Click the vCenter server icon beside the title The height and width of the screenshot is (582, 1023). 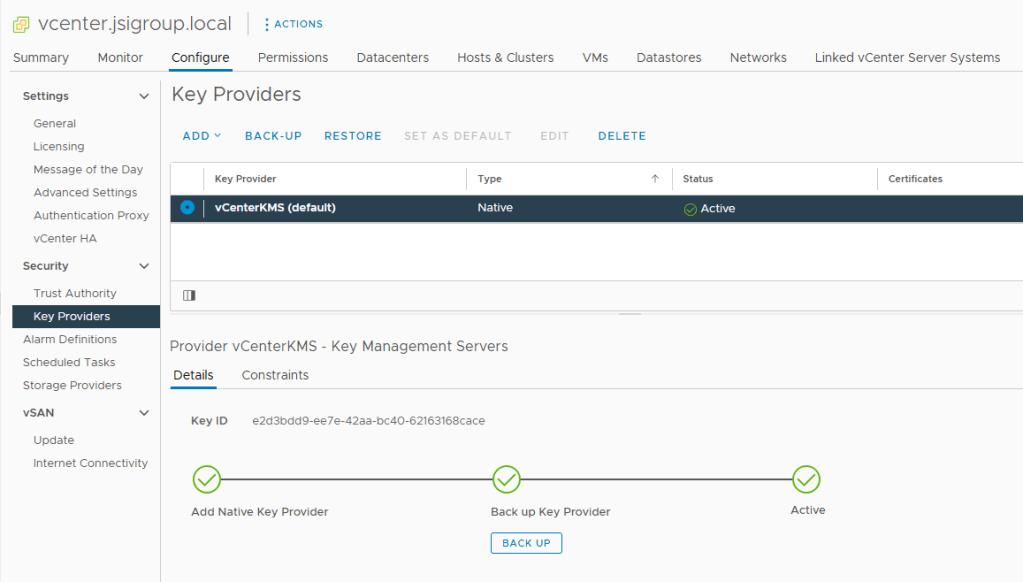coord(20,23)
